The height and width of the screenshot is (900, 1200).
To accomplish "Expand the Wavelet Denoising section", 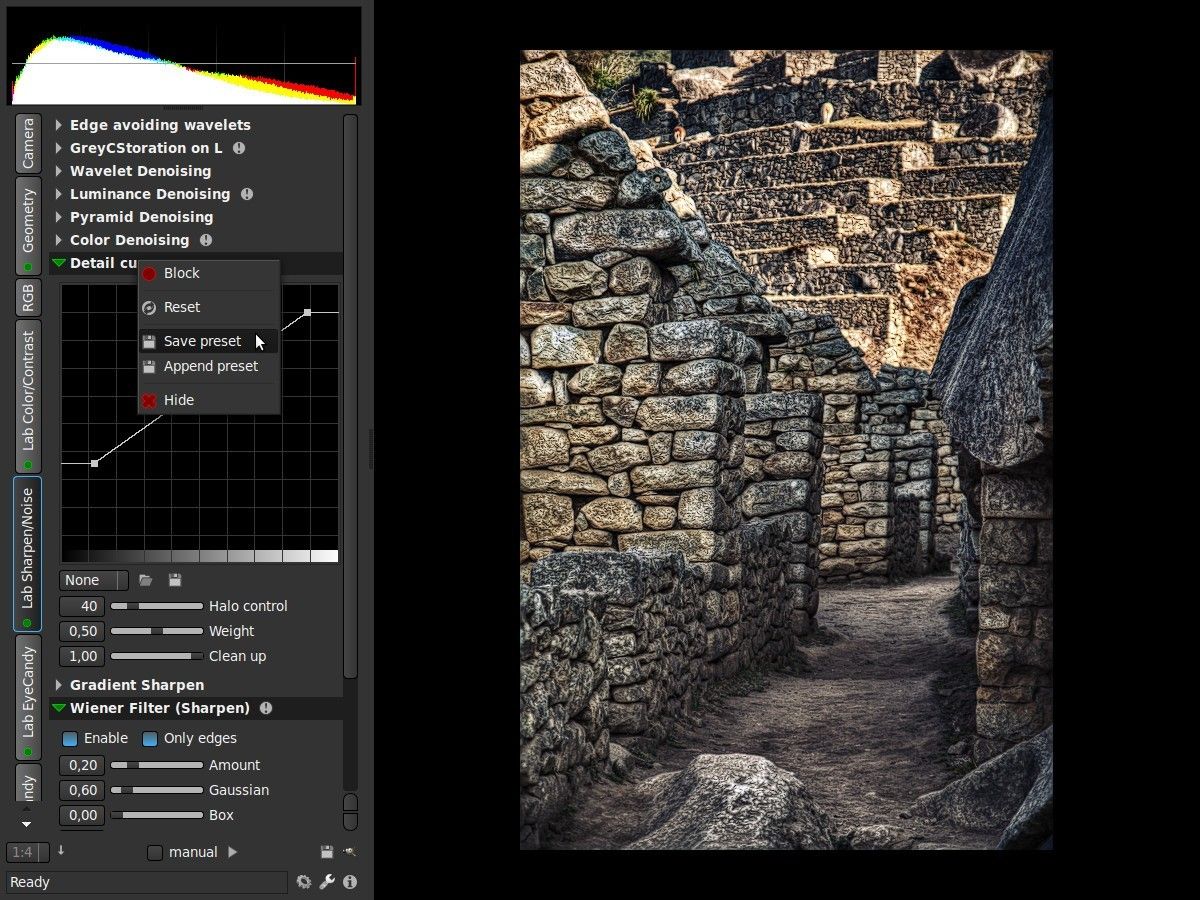I will (140, 170).
